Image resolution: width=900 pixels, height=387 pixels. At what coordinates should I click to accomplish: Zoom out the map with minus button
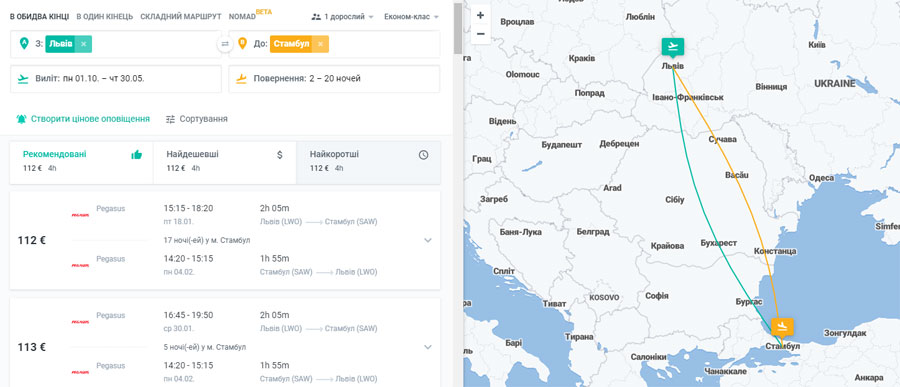click(x=480, y=34)
